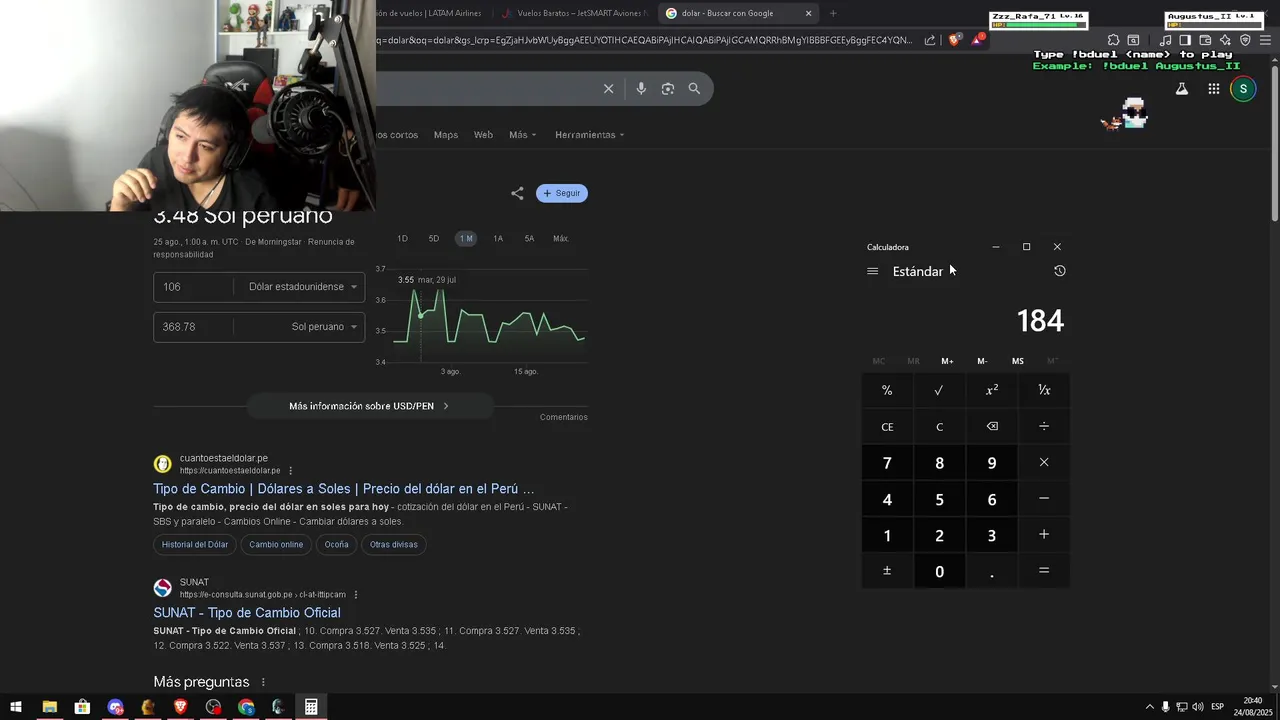This screenshot has height=720, width=1280.
Task: Switch to the Maps search tab
Action: [x=446, y=135]
